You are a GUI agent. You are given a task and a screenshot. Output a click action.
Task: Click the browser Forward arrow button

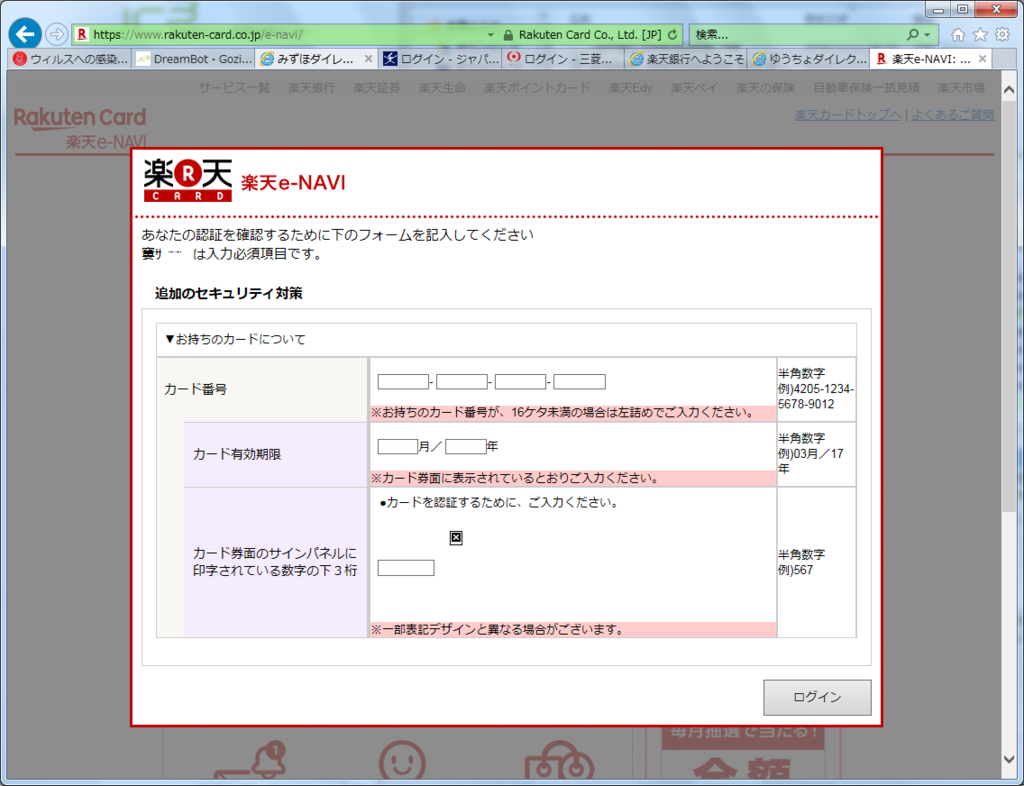57,34
